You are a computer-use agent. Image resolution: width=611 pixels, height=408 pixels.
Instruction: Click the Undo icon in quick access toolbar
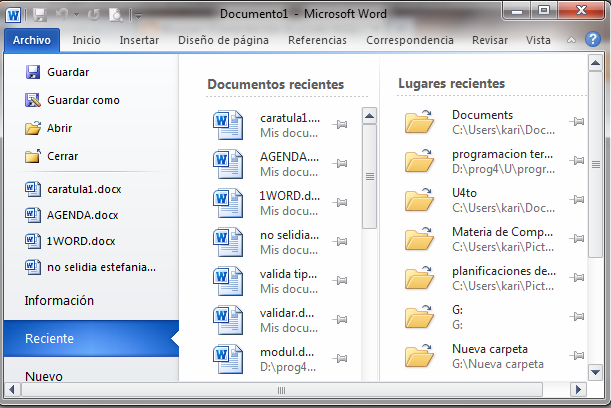coord(62,14)
